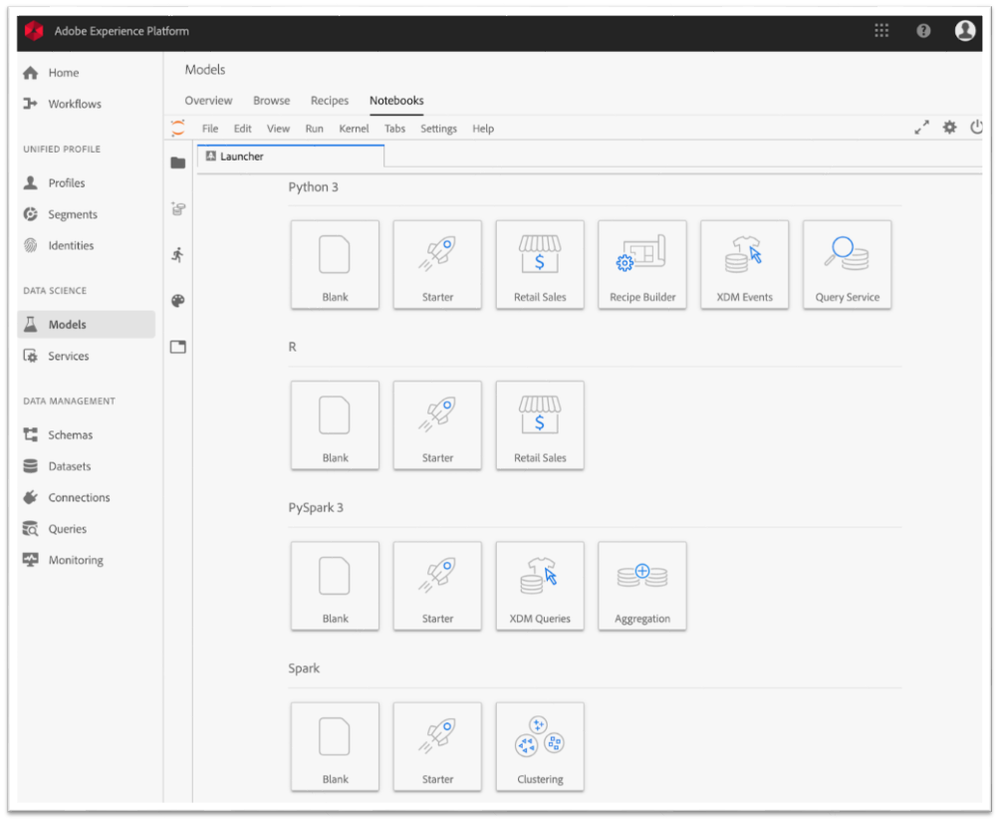Open the File menu
999x822 pixels.
tap(210, 129)
